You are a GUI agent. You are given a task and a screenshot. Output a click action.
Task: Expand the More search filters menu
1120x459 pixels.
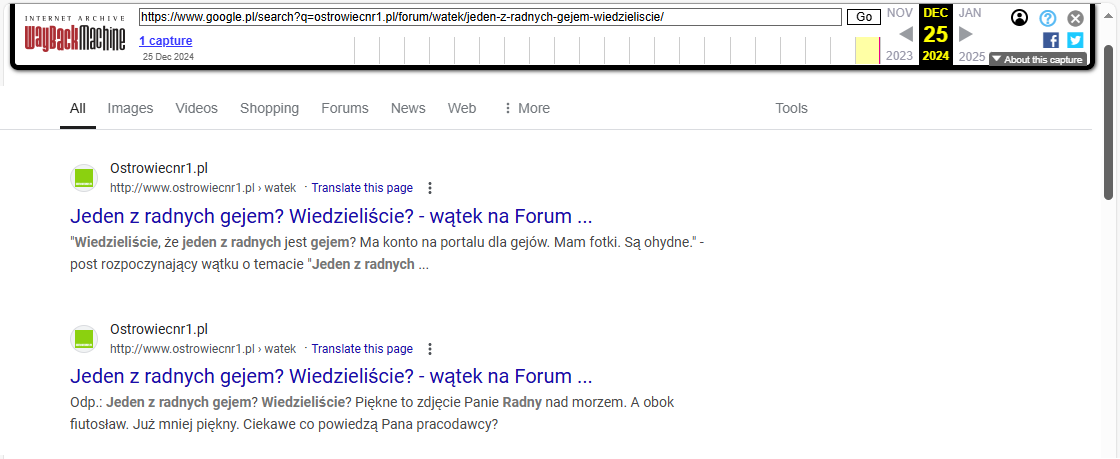pos(526,108)
